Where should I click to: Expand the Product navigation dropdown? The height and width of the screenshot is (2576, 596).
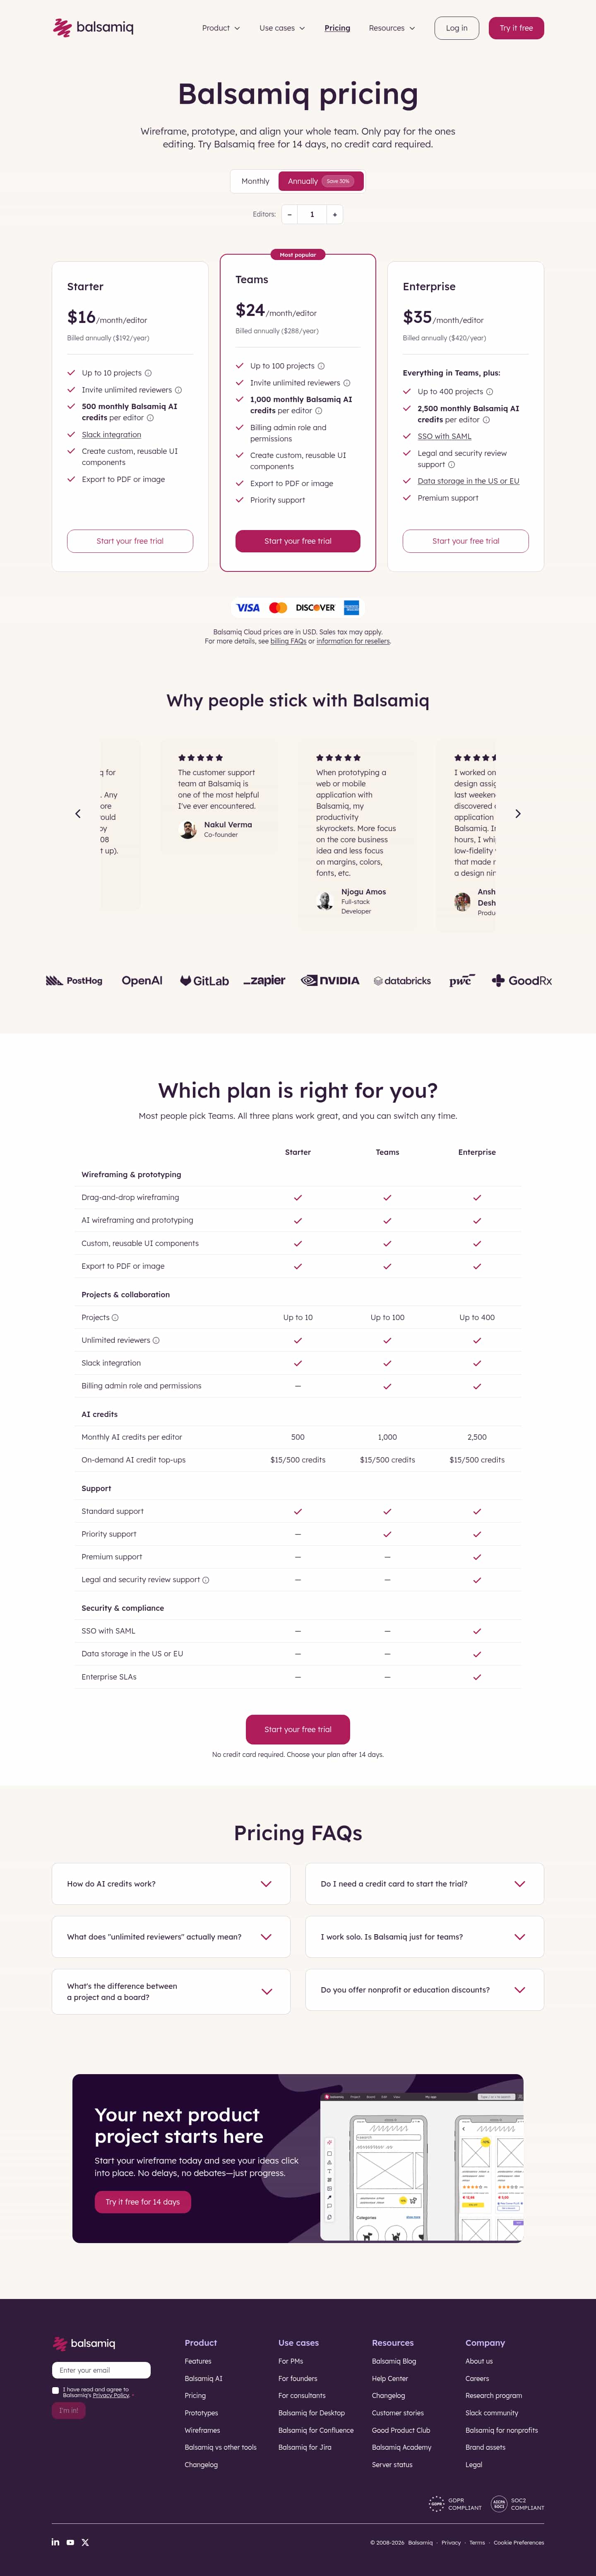221,28
